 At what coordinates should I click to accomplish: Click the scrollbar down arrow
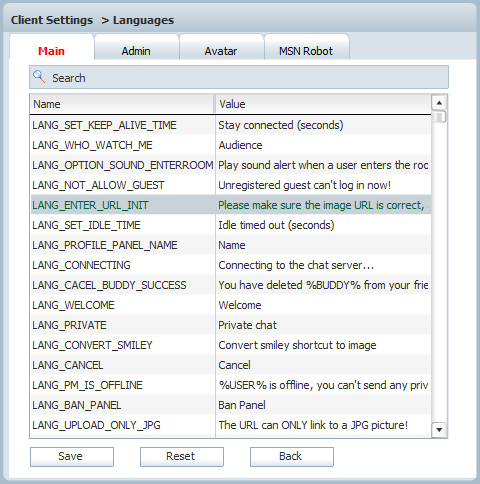click(x=439, y=430)
